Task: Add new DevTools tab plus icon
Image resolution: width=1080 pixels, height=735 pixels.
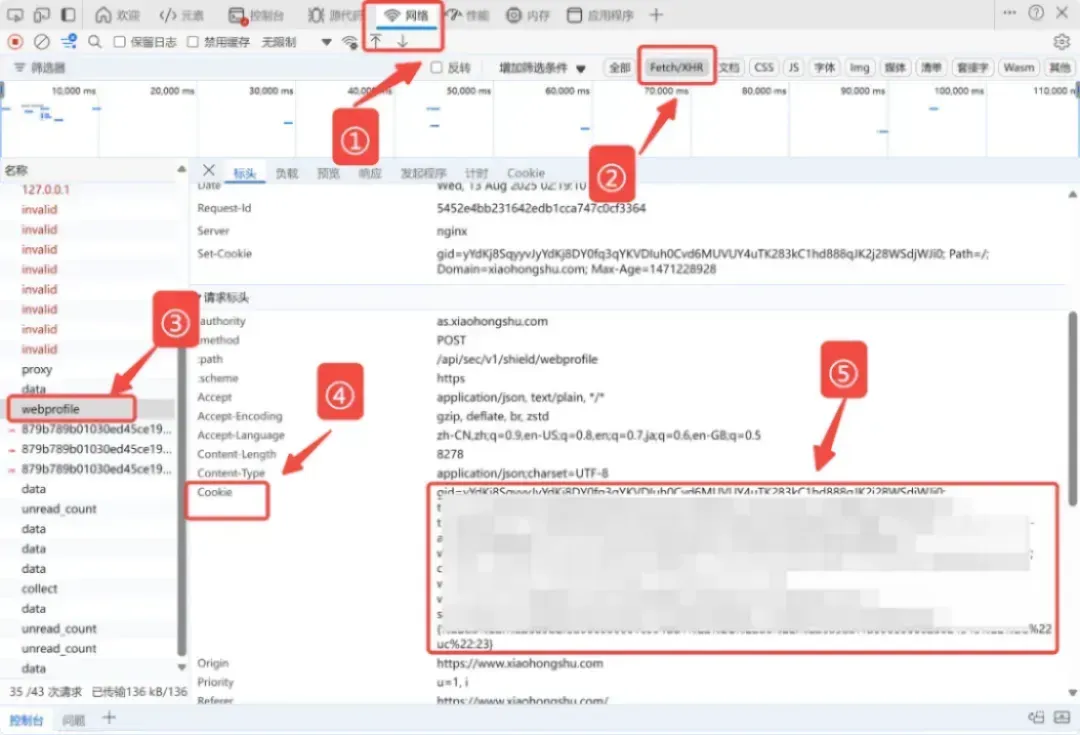Action: pos(656,14)
